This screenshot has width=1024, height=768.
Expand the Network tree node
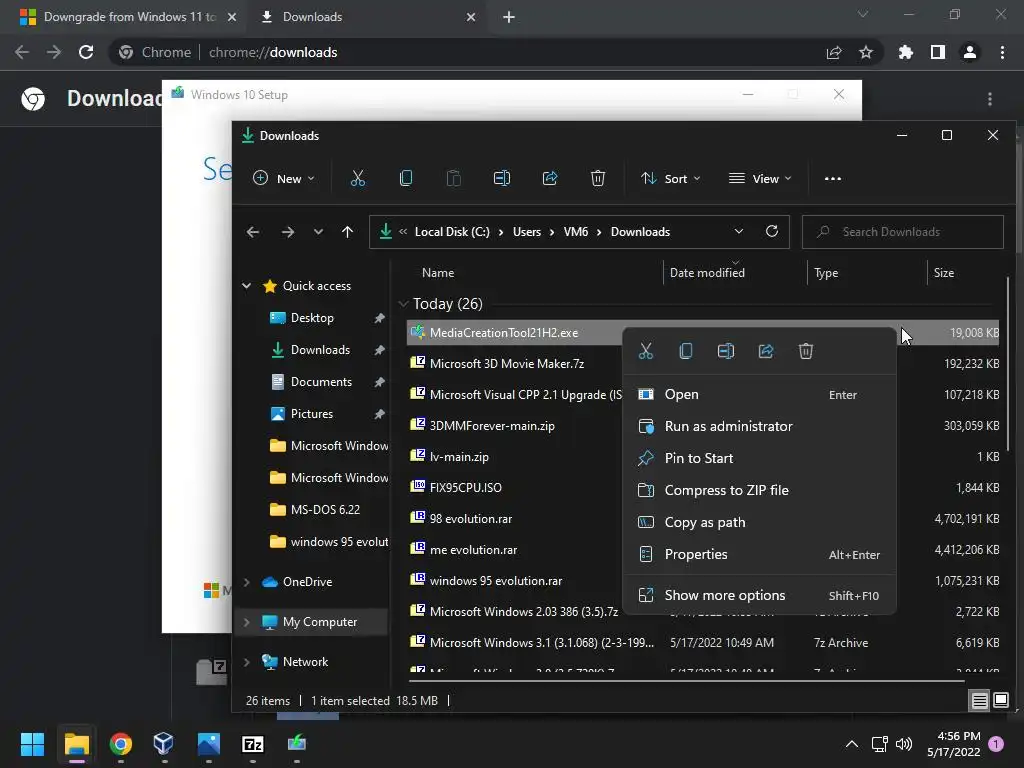pyautogui.click(x=247, y=662)
